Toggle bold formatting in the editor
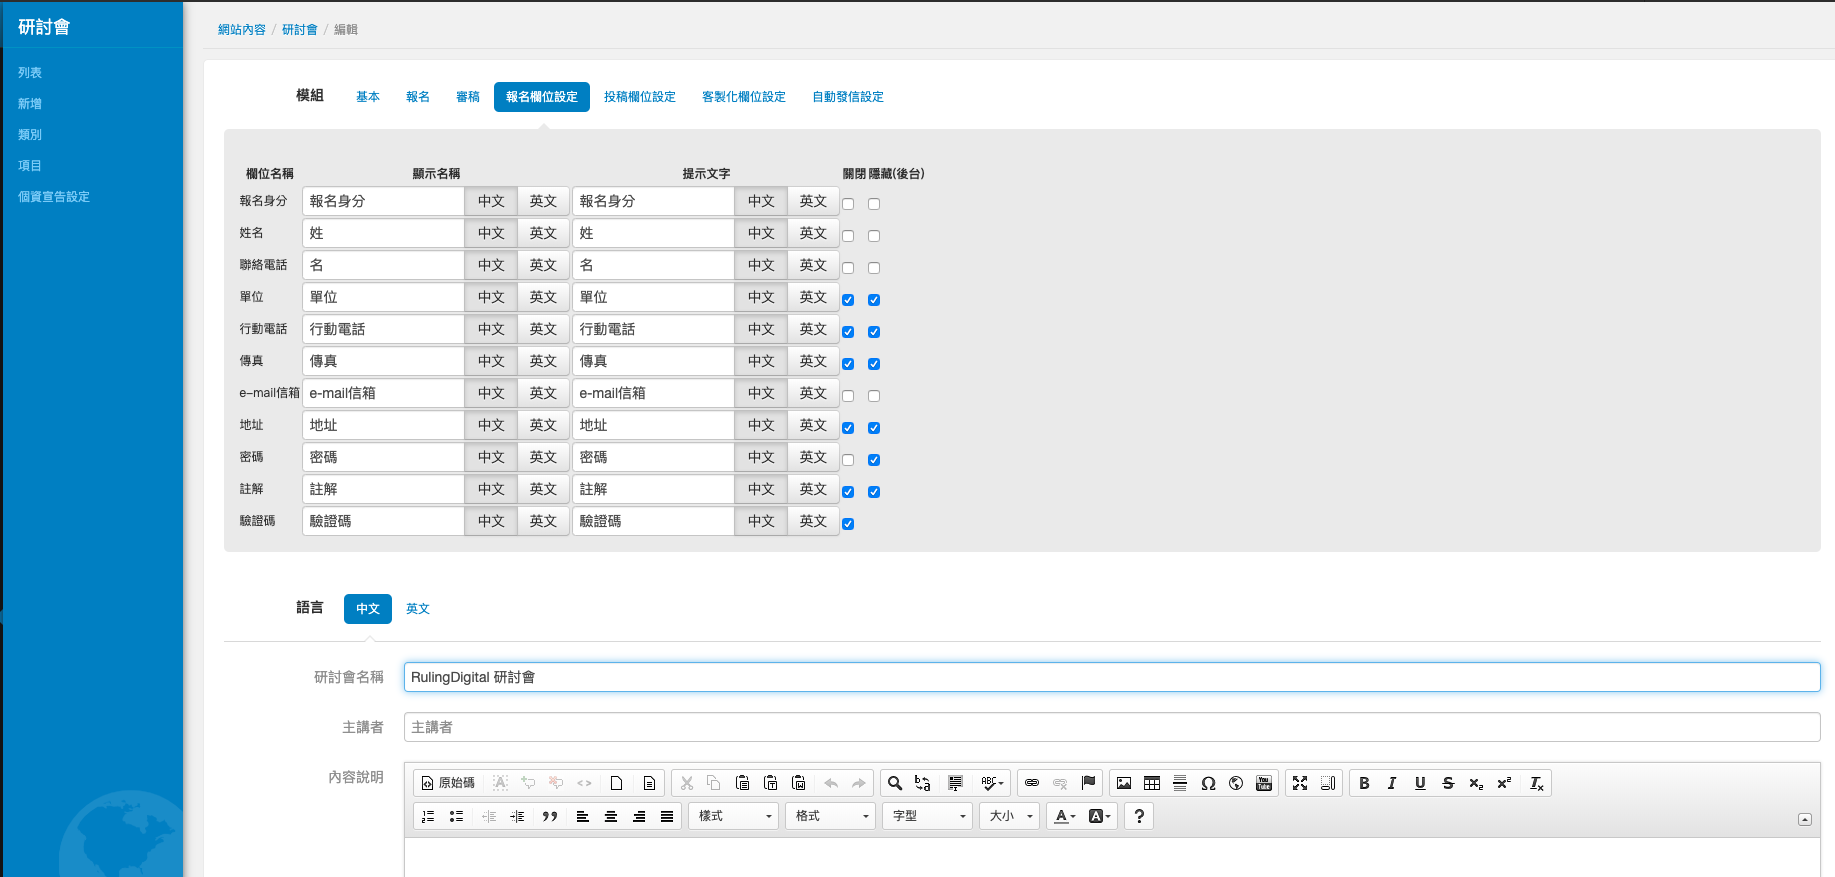The image size is (1835, 877). coord(1364,783)
